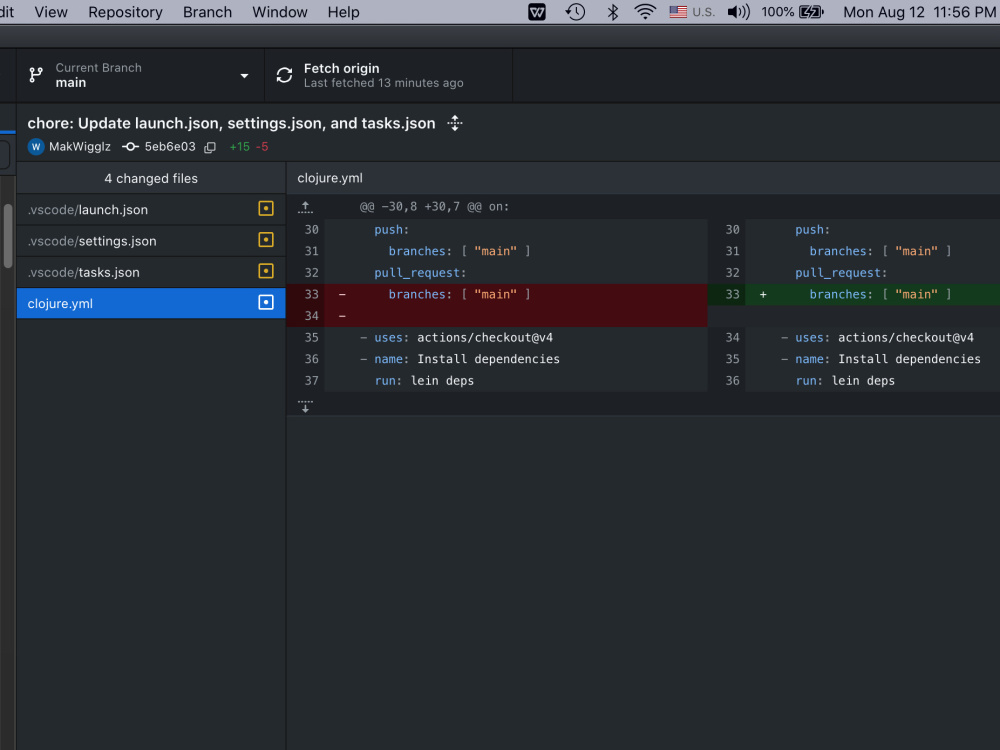Click modified status icon for settings.json
The width and height of the screenshot is (1000, 750).
266,240
